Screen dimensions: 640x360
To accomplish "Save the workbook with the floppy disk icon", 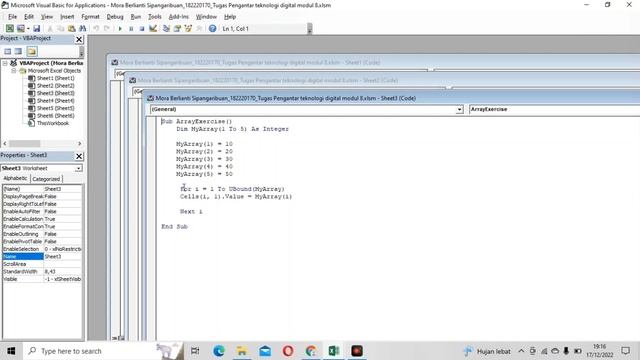I will [x=36, y=29].
